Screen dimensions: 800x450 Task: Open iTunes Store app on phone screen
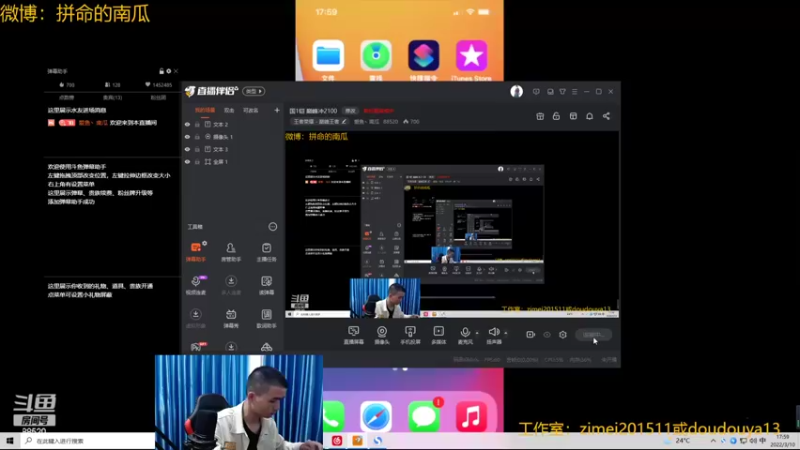(471, 56)
